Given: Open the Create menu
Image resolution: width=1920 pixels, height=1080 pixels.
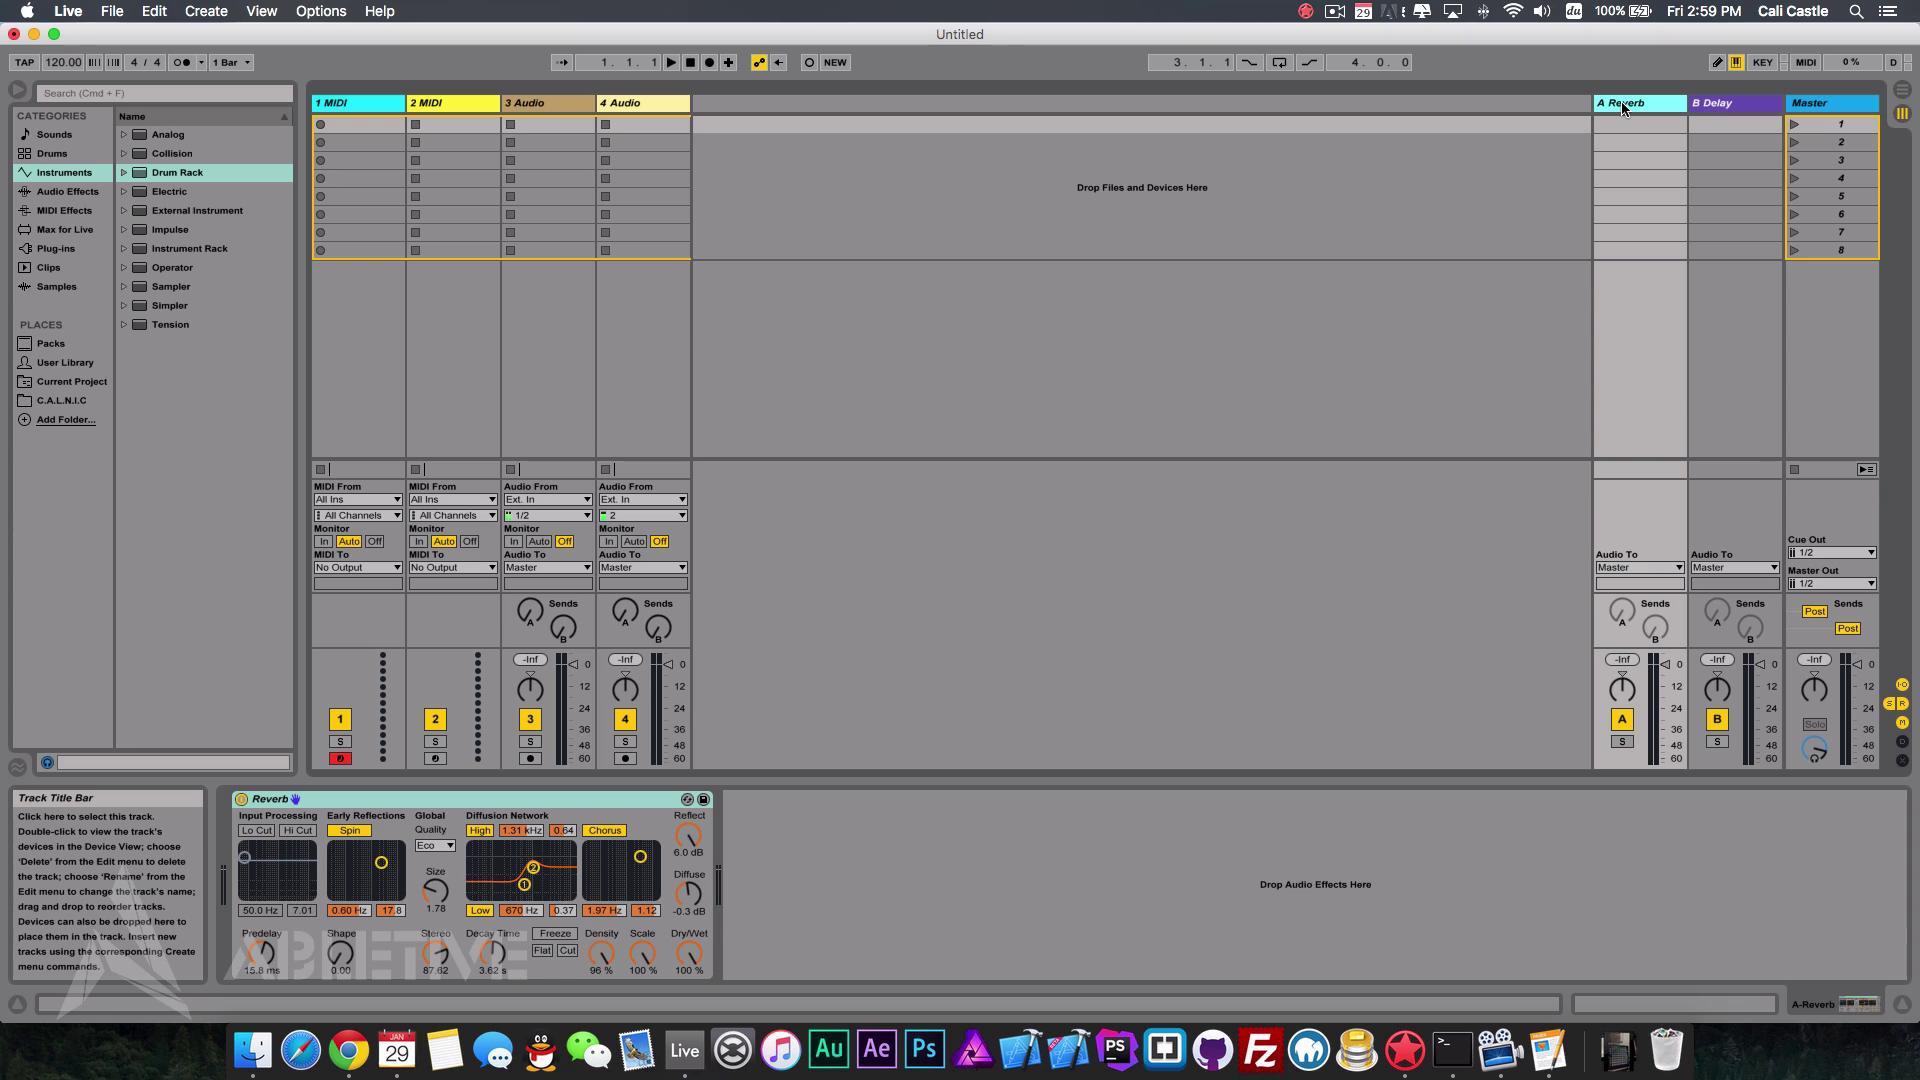Looking at the screenshot, I should 205,11.
